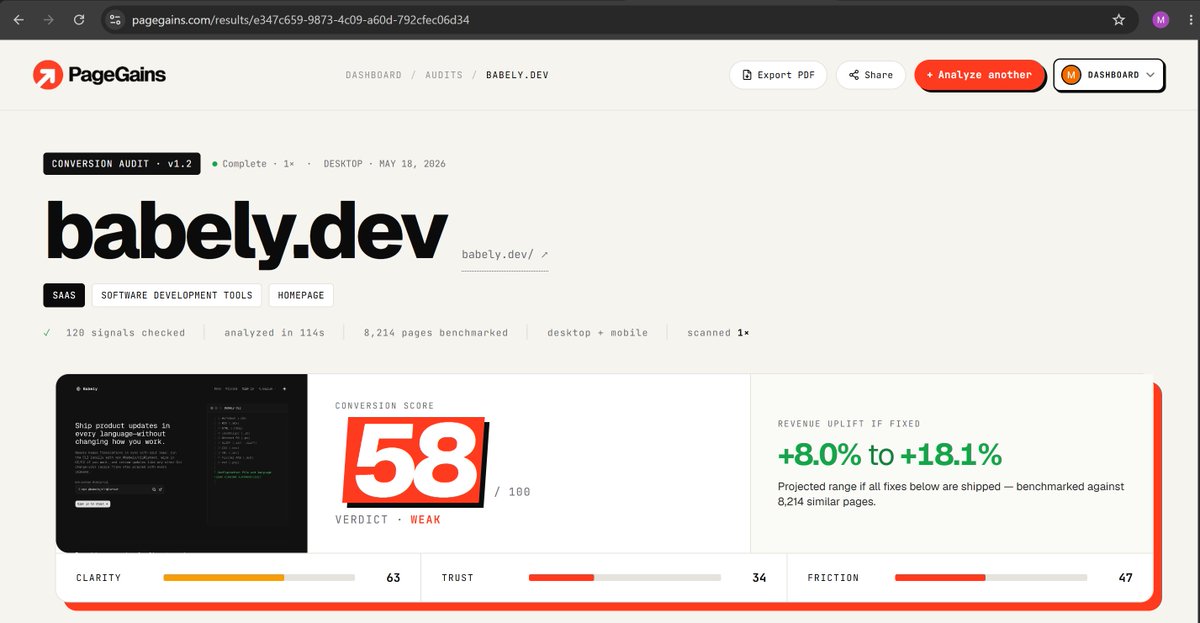The image size is (1200, 623).
Task: Select the HOMEPAGE tag
Action: coord(301,295)
